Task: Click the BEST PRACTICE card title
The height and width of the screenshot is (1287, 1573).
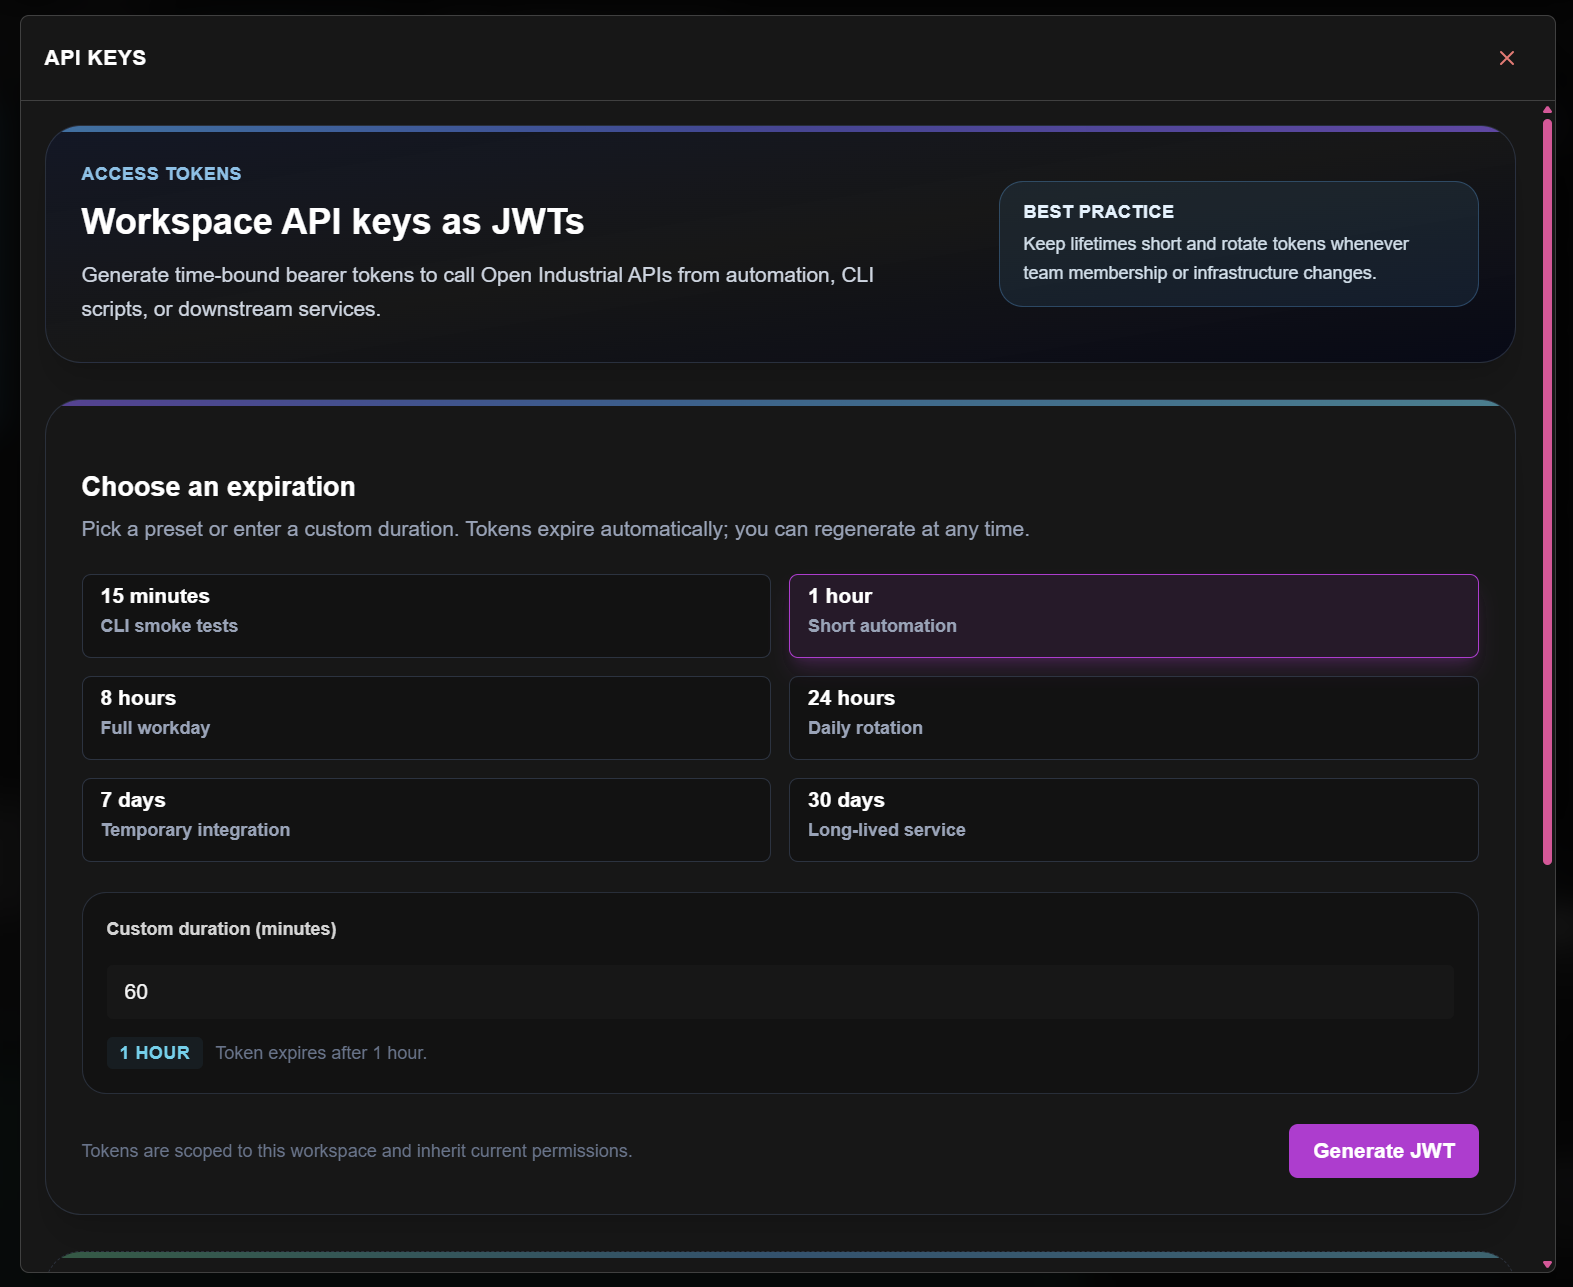Action: click(1098, 212)
